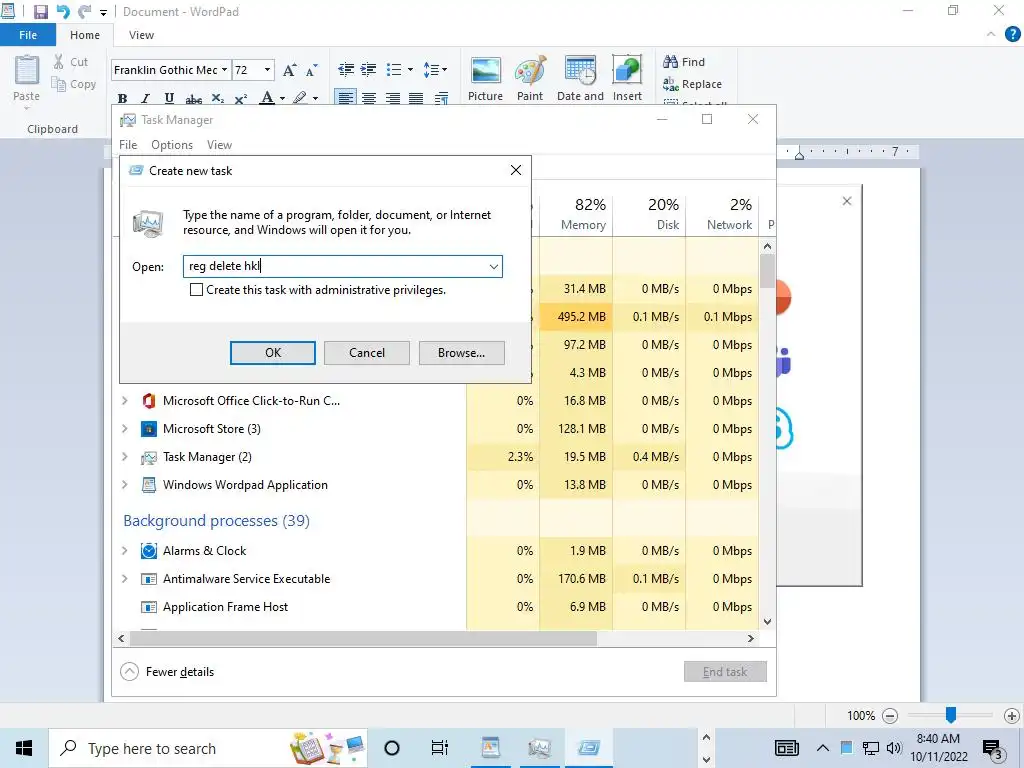Shrink font size in WordPad
1024x768 pixels.
click(x=312, y=70)
